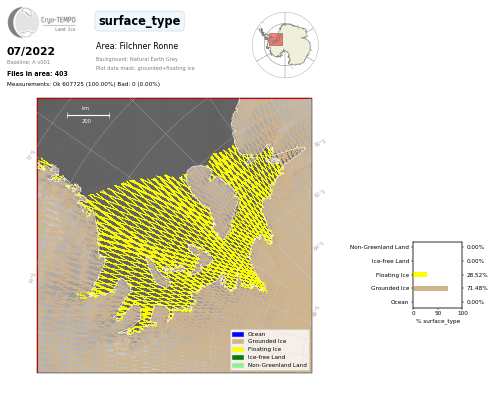Click the Antarctica locator inset map
This screenshot has width=492, height=410.
[285, 45]
